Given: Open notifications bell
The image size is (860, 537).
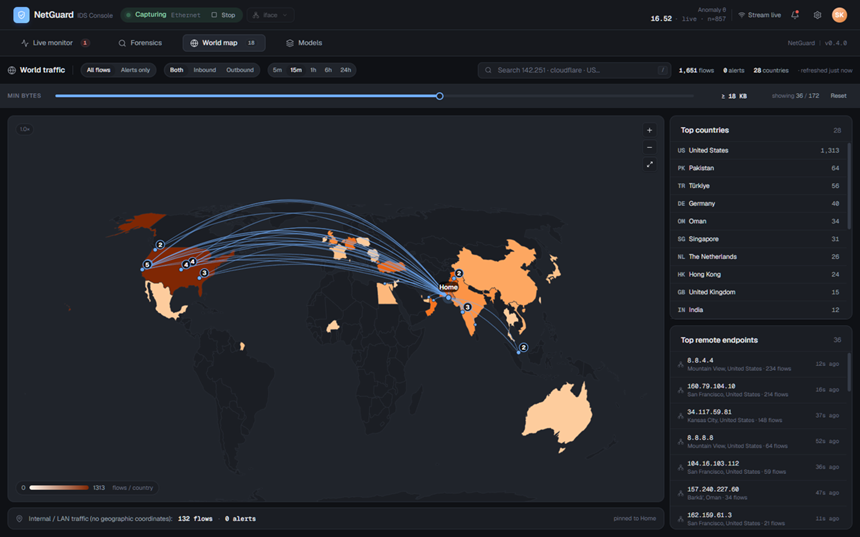Looking at the screenshot, I should [x=795, y=15].
